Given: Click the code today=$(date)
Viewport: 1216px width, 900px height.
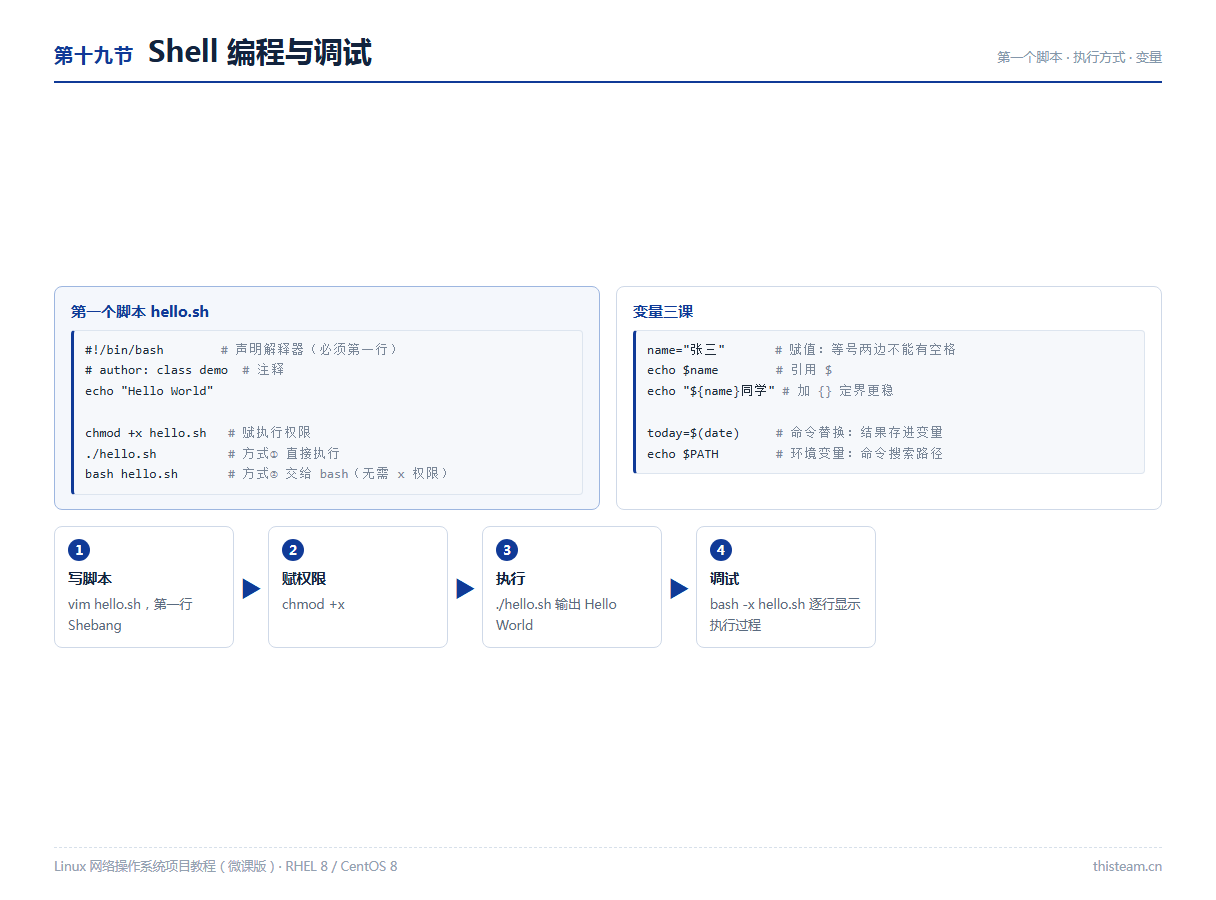Looking at the screenshot, I should 693,433.
